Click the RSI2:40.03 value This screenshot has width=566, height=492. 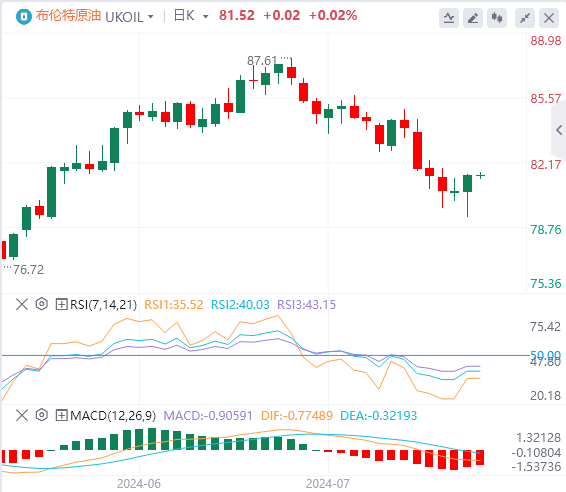click(240, 305)
